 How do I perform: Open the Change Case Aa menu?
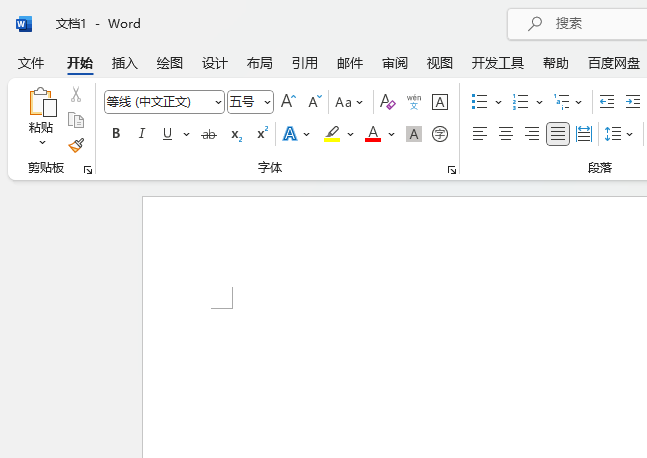coord(349,102)
